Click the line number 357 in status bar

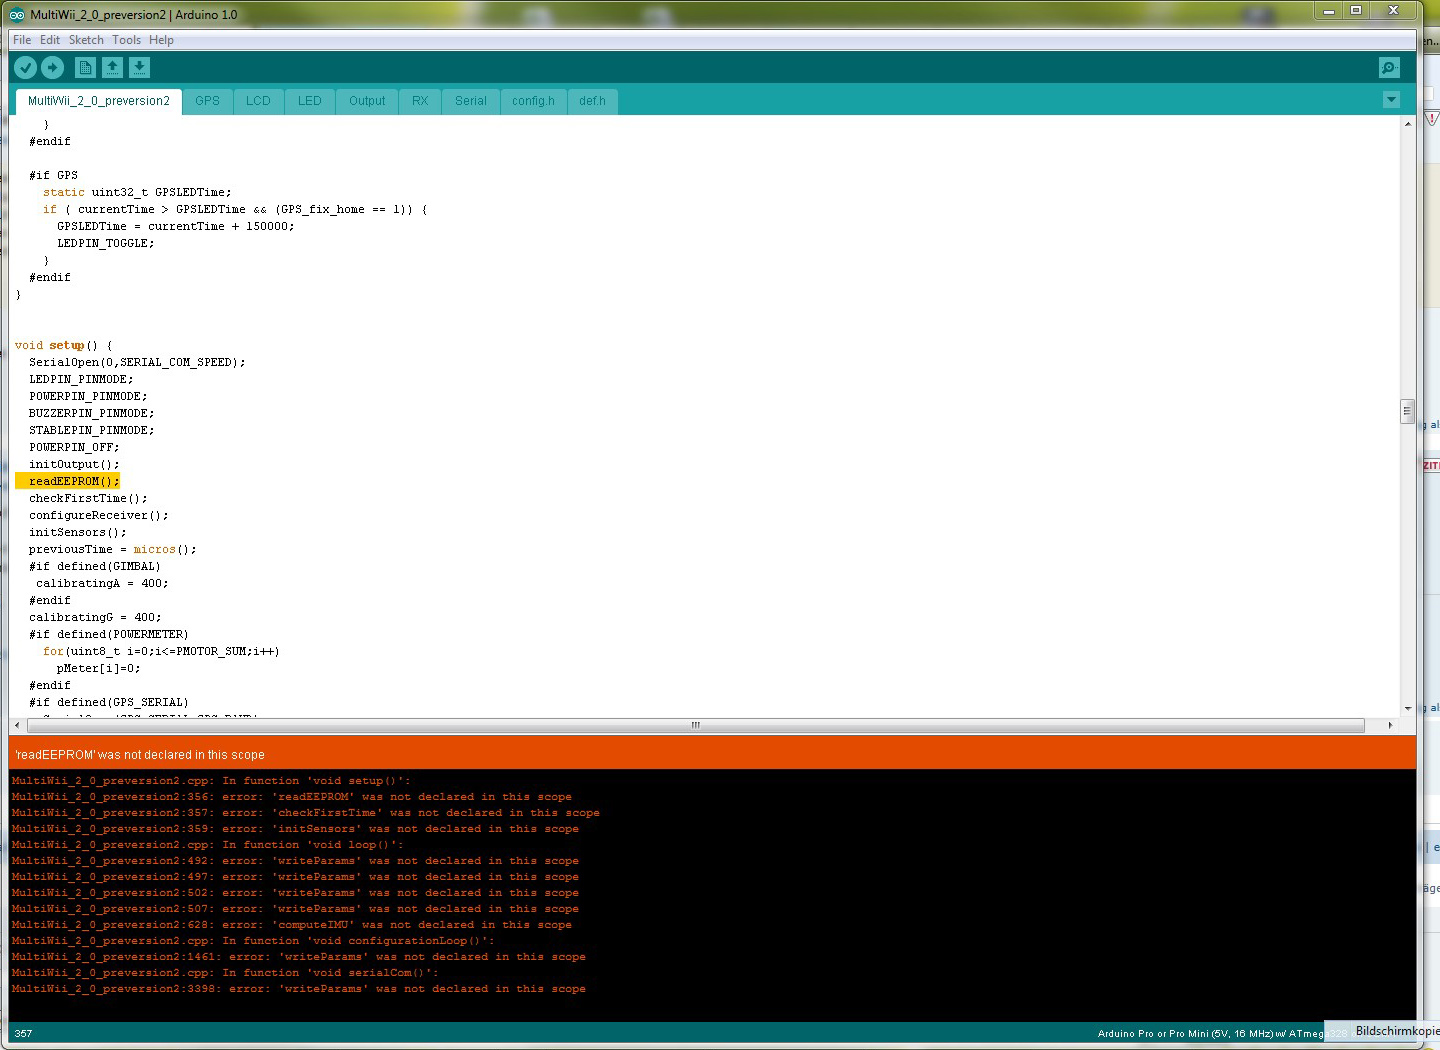(x=24, y=1033)
